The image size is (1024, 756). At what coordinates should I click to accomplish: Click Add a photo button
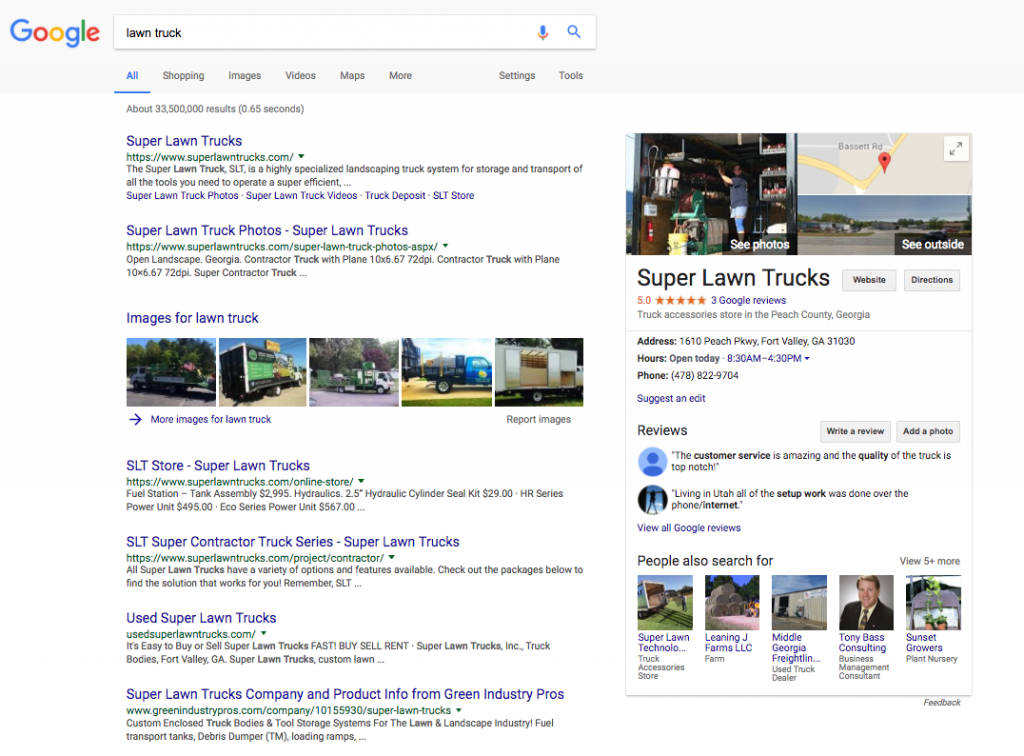click(928, 432)
